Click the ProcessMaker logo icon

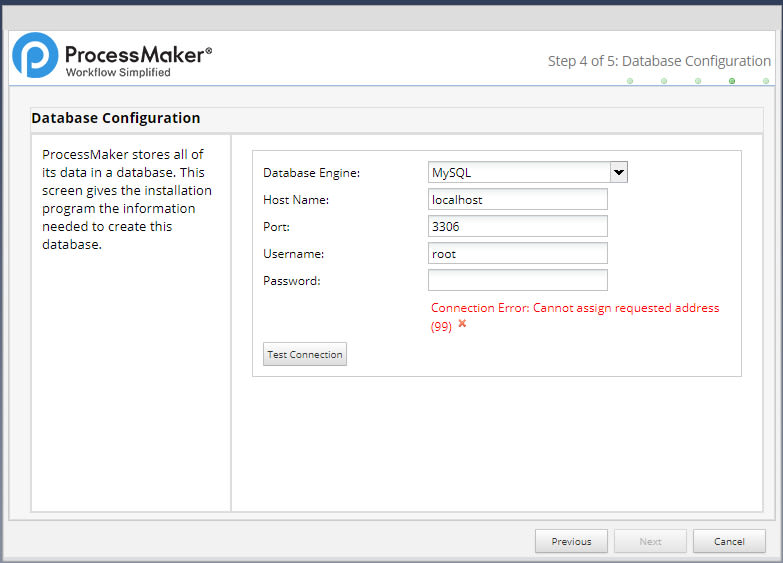click(x=35, y=55)
